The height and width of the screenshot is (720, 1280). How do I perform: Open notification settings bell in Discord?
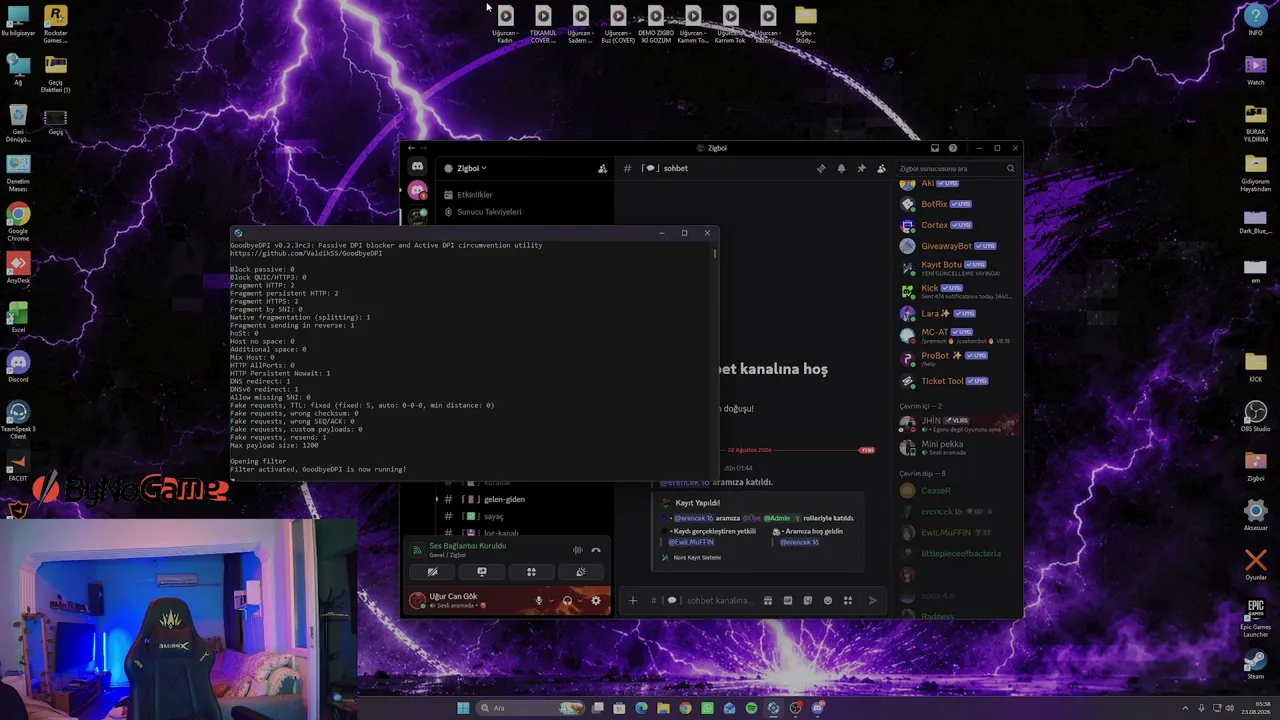[x=841, y=168]
